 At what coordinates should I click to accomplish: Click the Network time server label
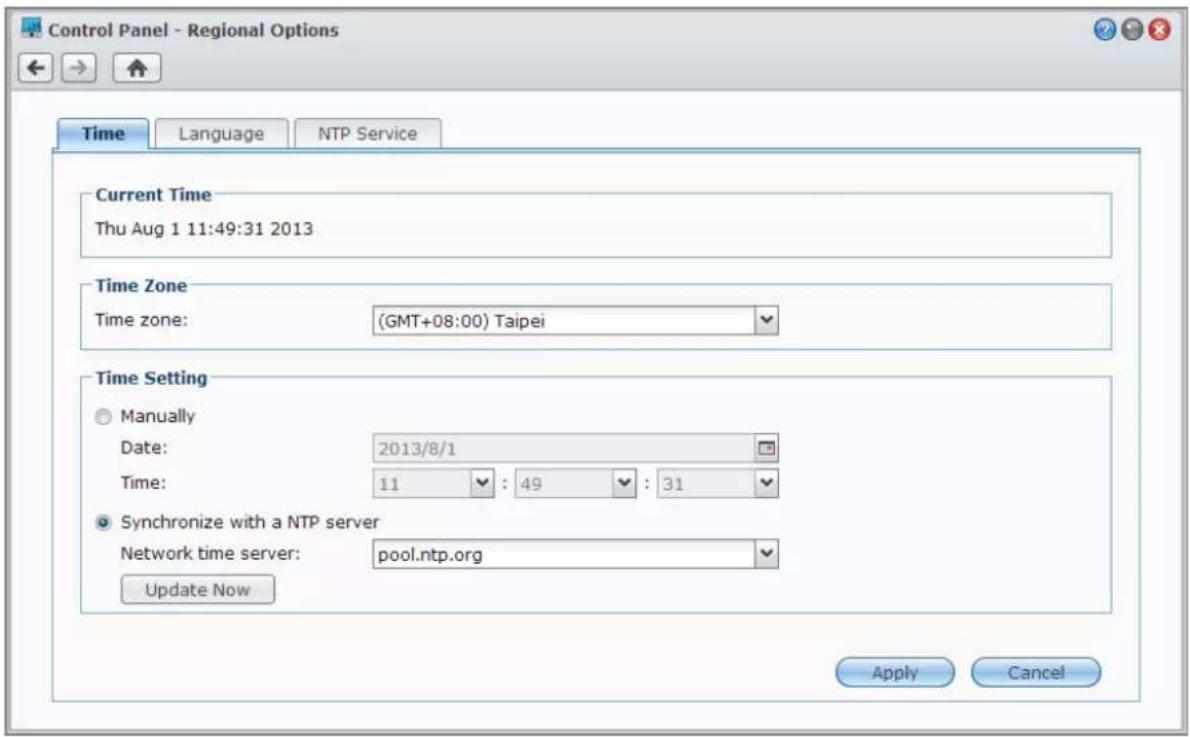click(x=210, y=553)
